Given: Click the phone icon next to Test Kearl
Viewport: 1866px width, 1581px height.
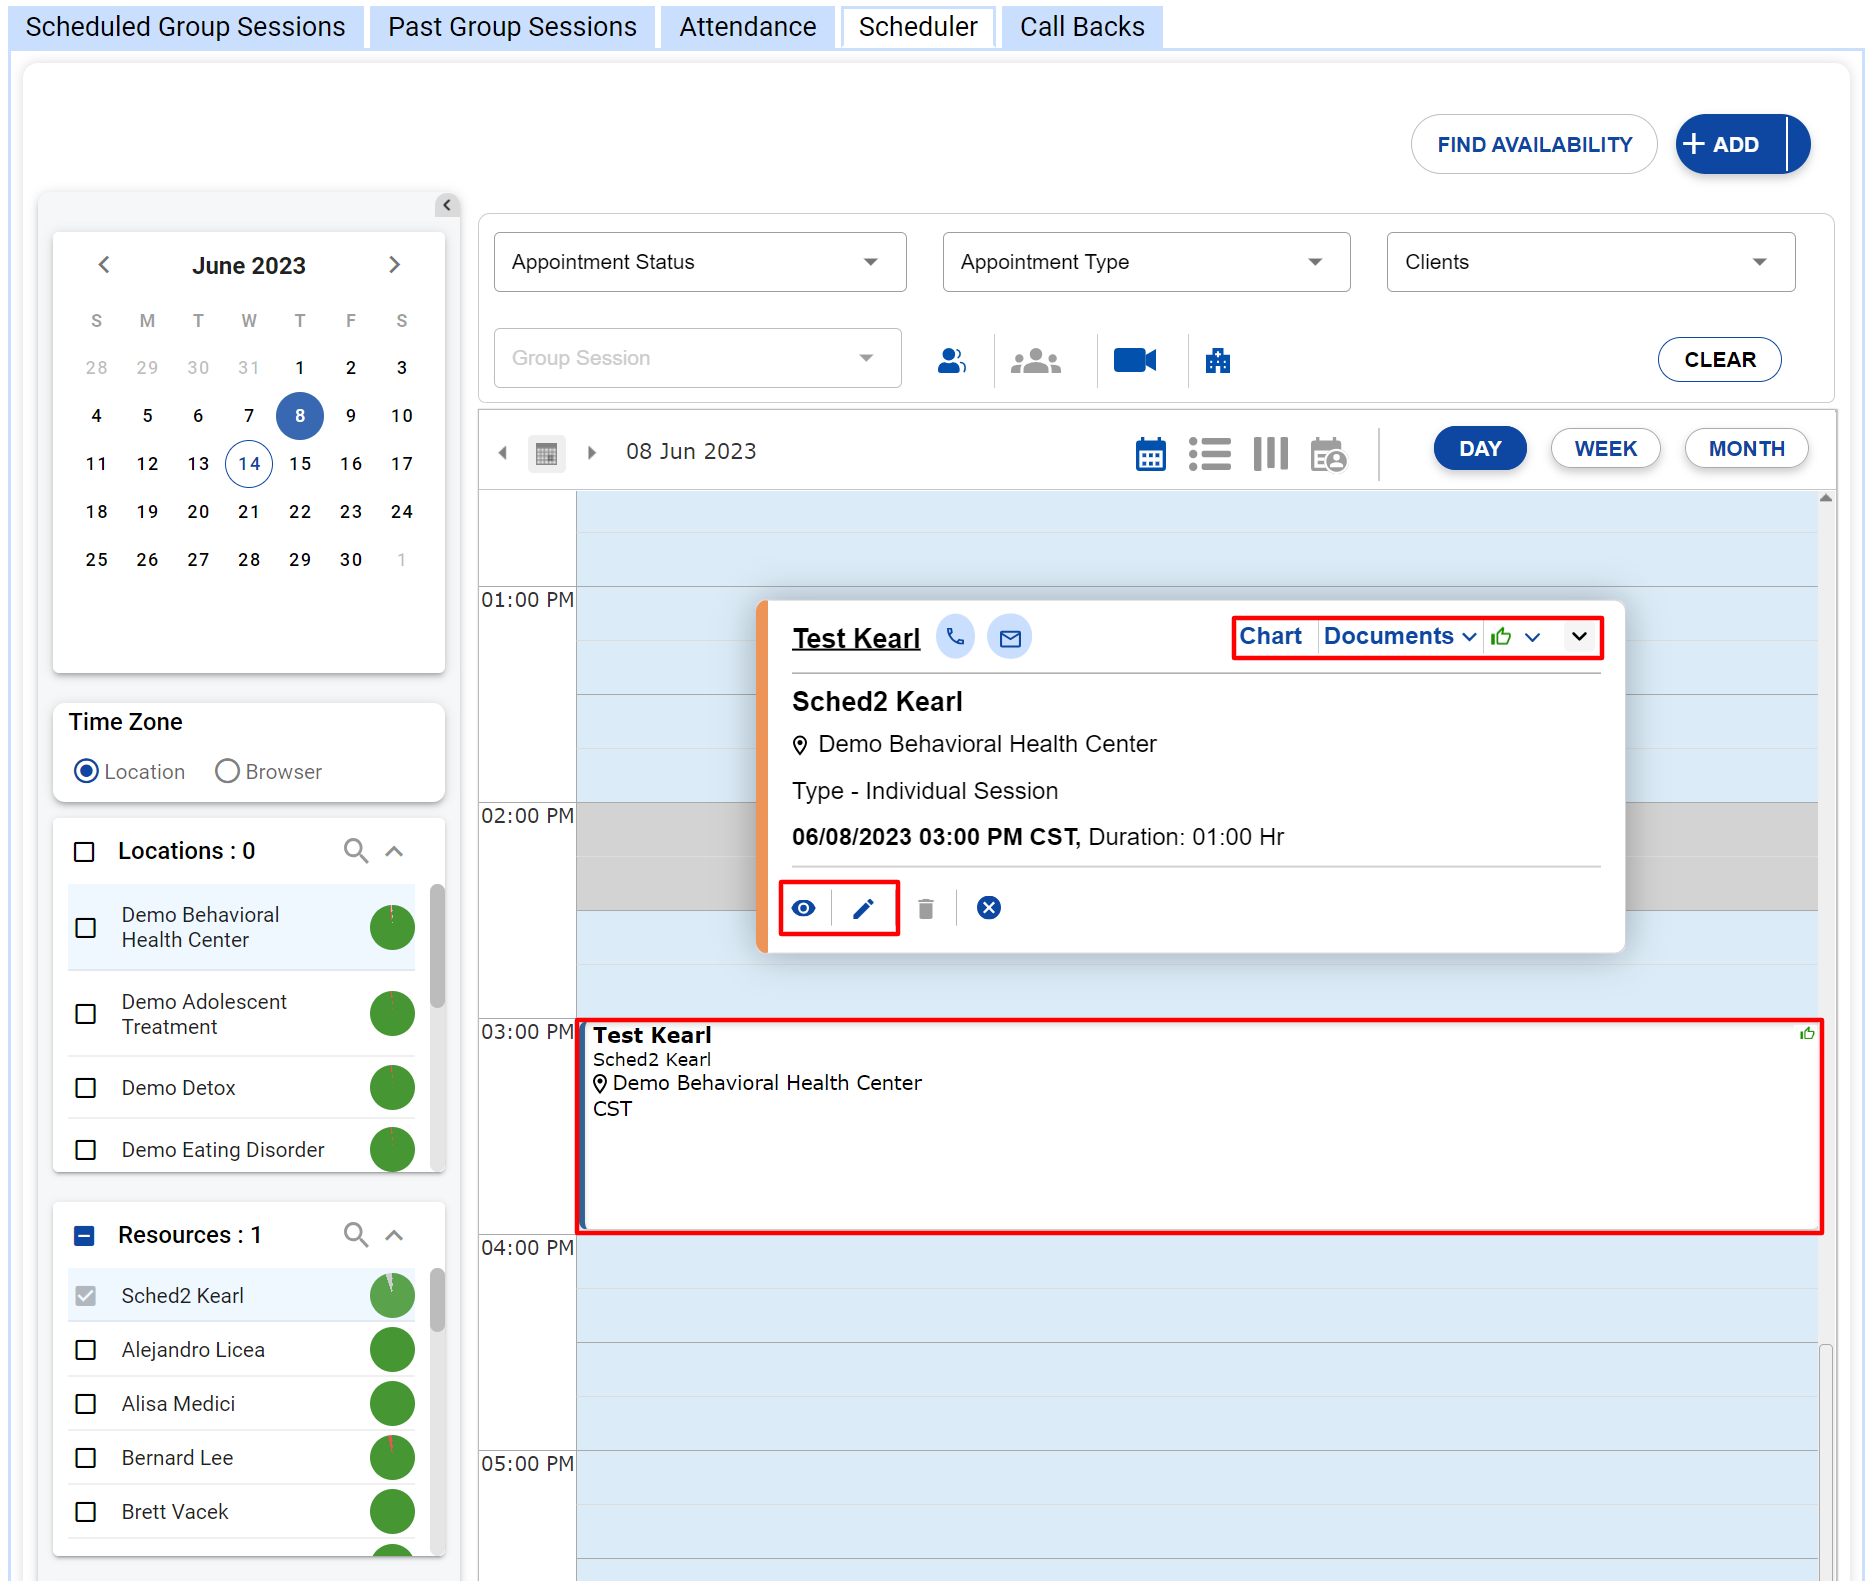Looking at the screenshot, I should tap(955, 637).
